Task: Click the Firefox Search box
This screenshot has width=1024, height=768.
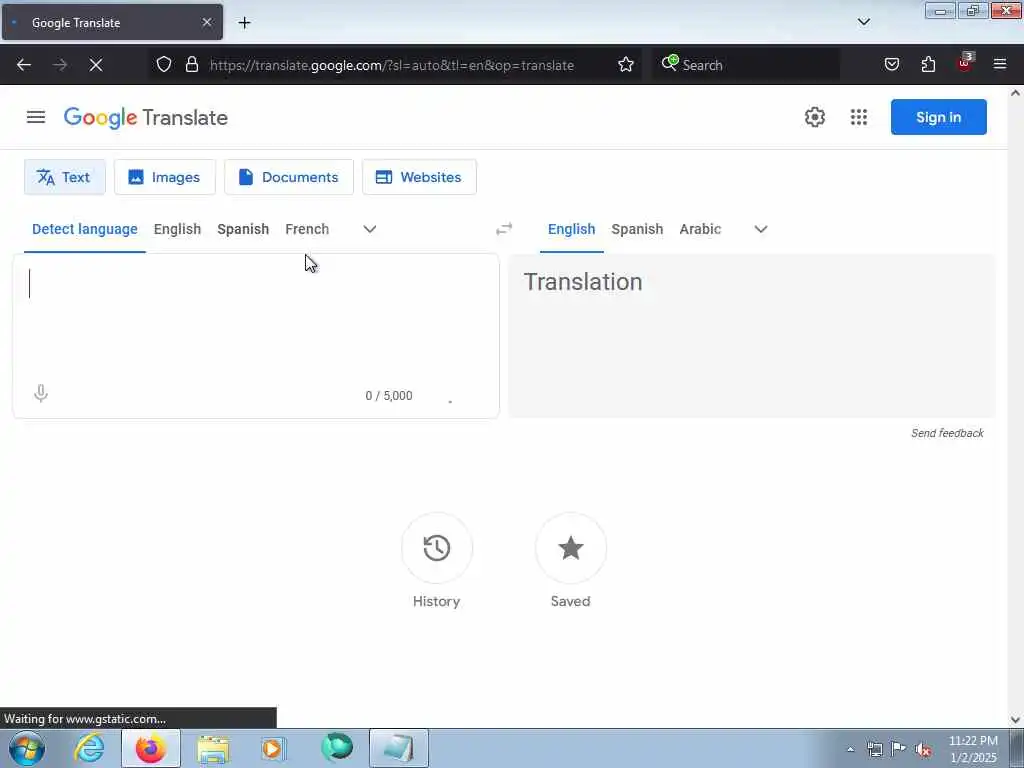Action: point(746,65)
